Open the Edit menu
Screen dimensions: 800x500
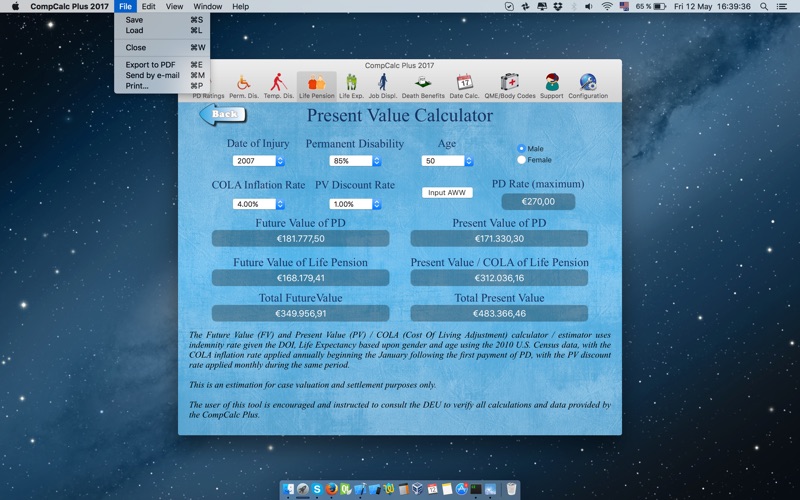148,6
